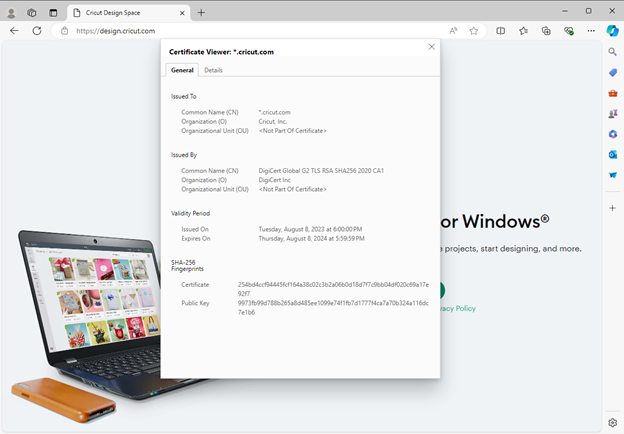Screen dimensions: 624x434
Task: View site information lock icon
Action: click(x=64, y=31)
